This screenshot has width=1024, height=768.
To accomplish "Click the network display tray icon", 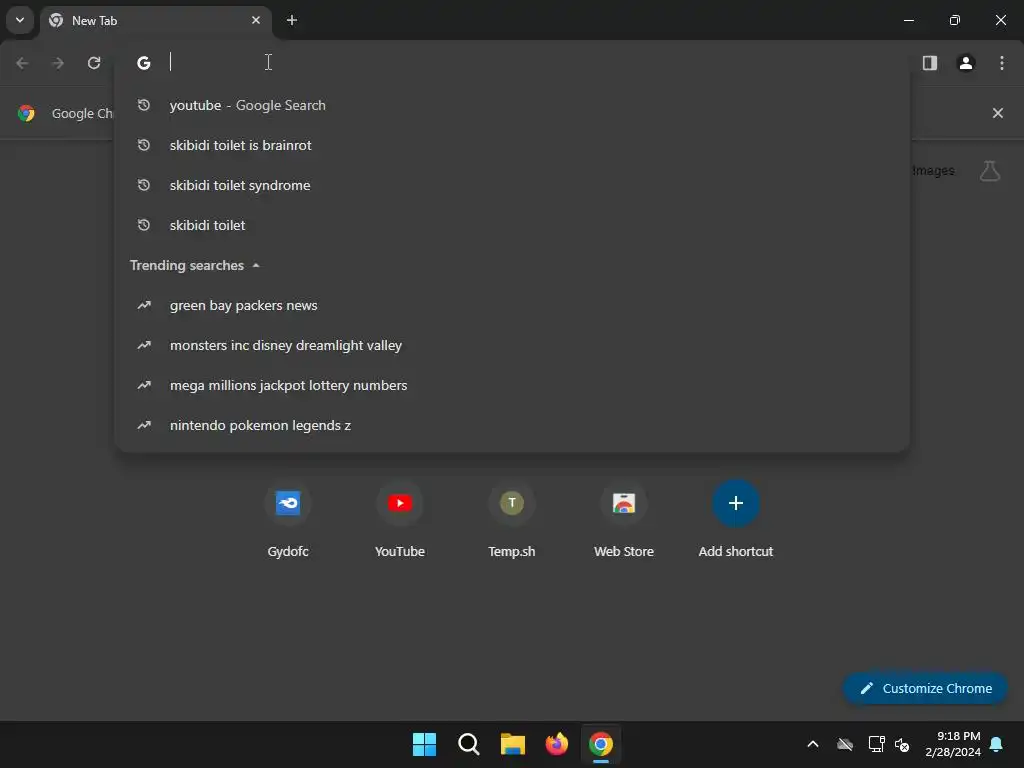I will tap(876, 744).
